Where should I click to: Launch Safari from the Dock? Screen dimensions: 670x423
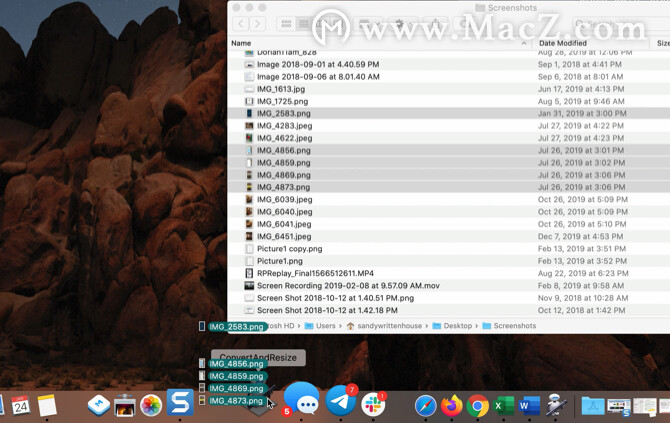426,405
